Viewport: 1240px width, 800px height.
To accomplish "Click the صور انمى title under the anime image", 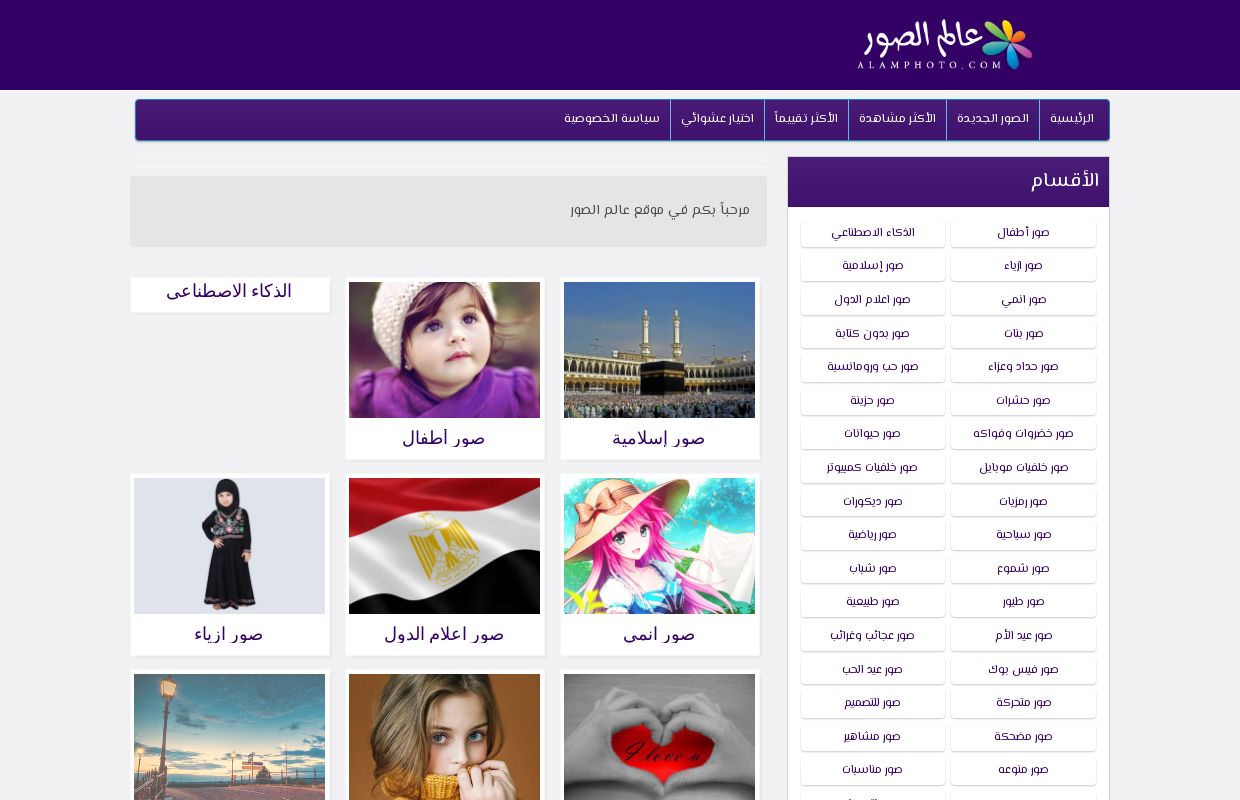I will (659, 635).
